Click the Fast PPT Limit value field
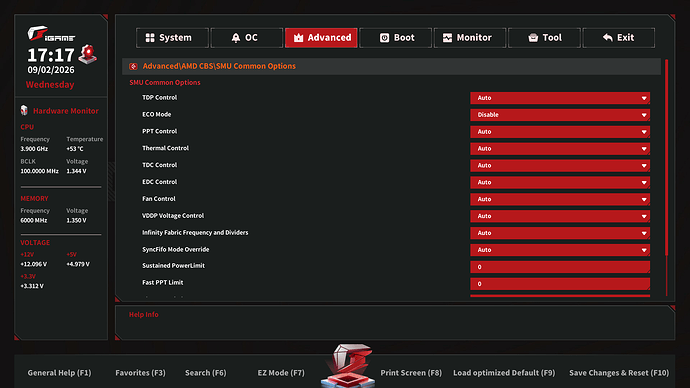 click(x=560, y=284)
